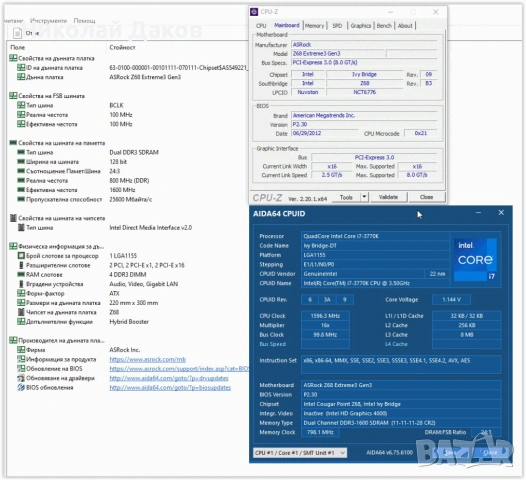This screenshot has height=480, width=526.
Task: Click the Intel Core i7 logo badge
Action: [475, 260]
